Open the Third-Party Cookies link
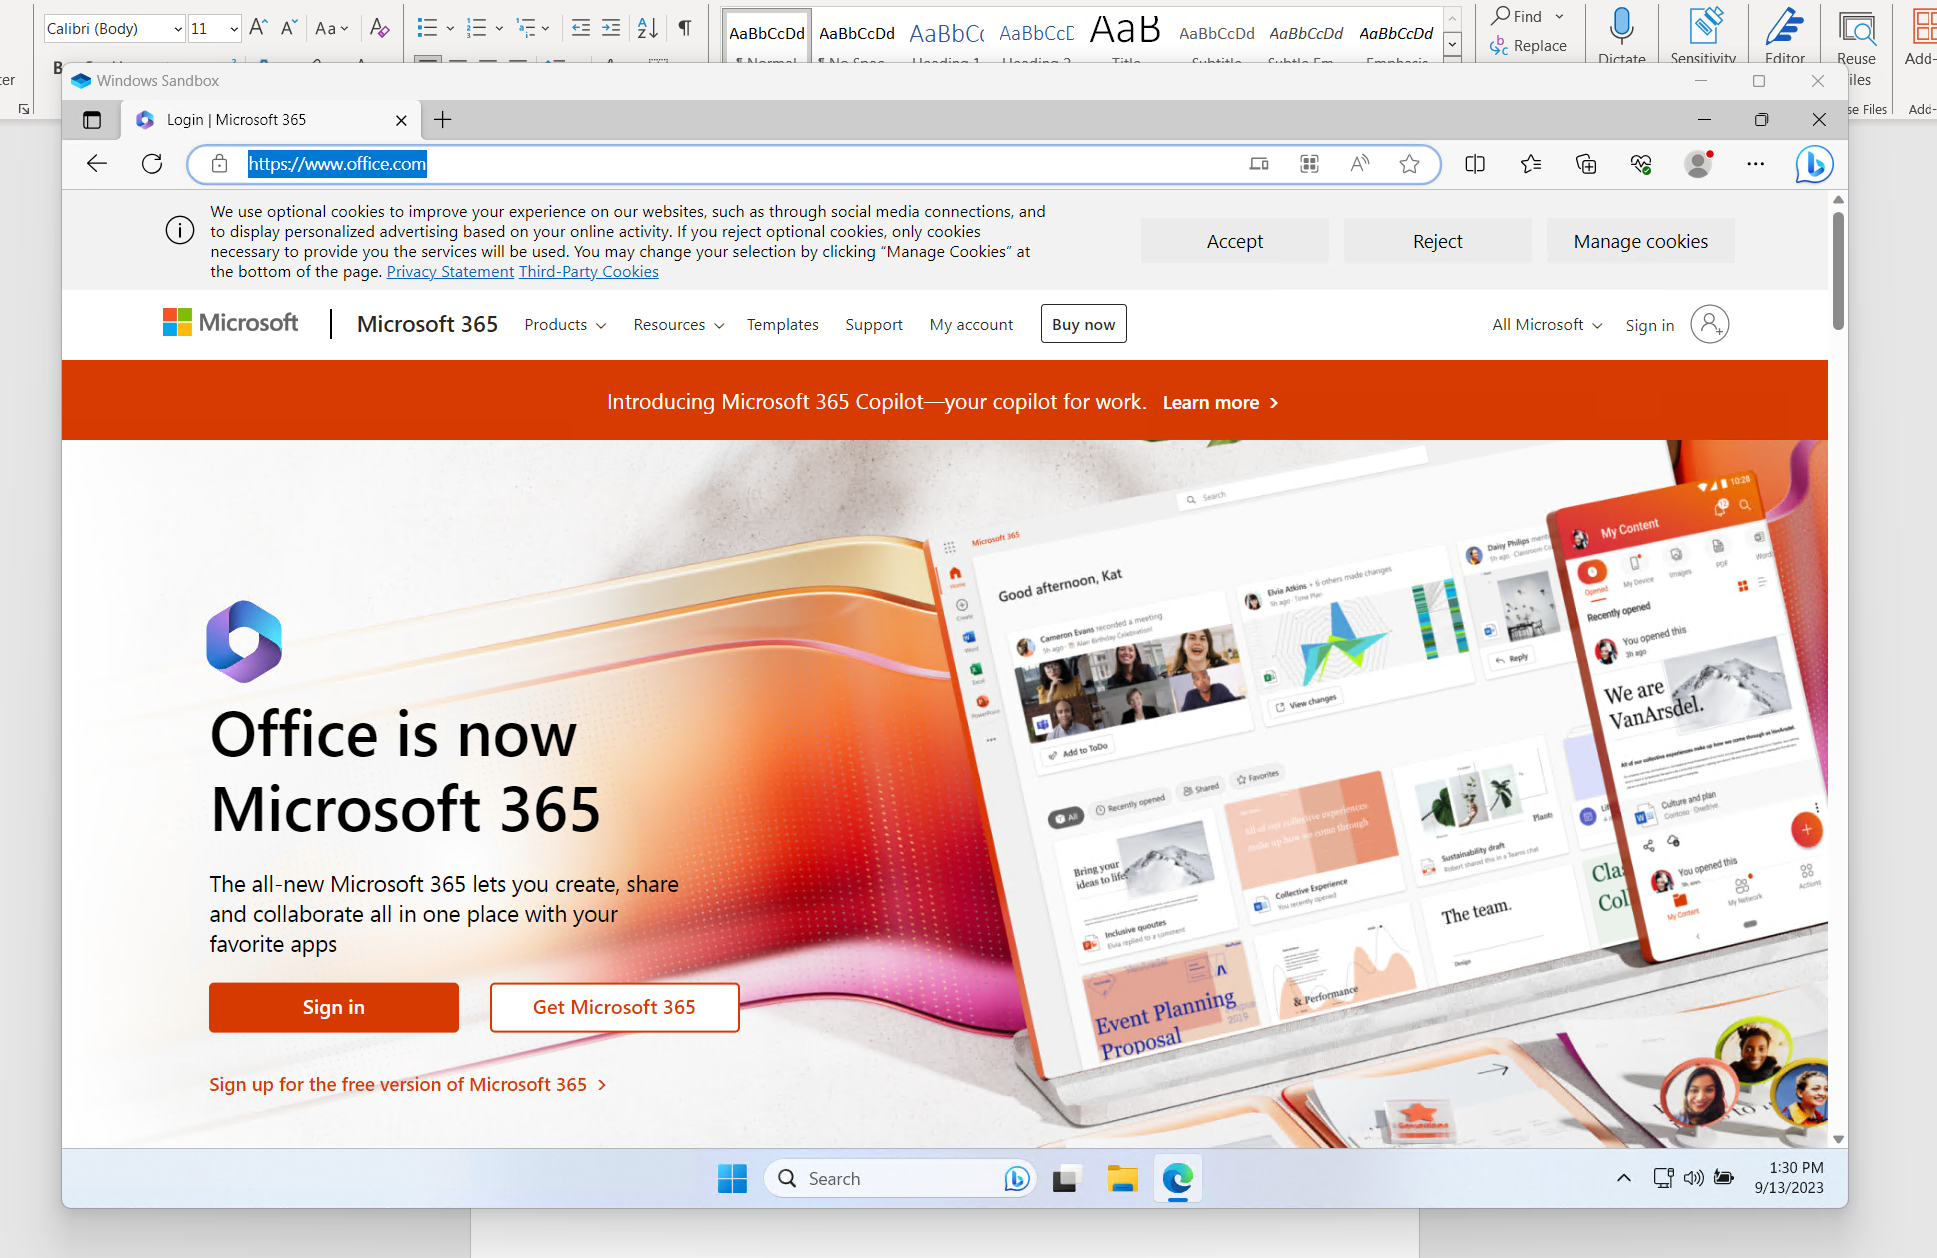 (x=589, y=272)
